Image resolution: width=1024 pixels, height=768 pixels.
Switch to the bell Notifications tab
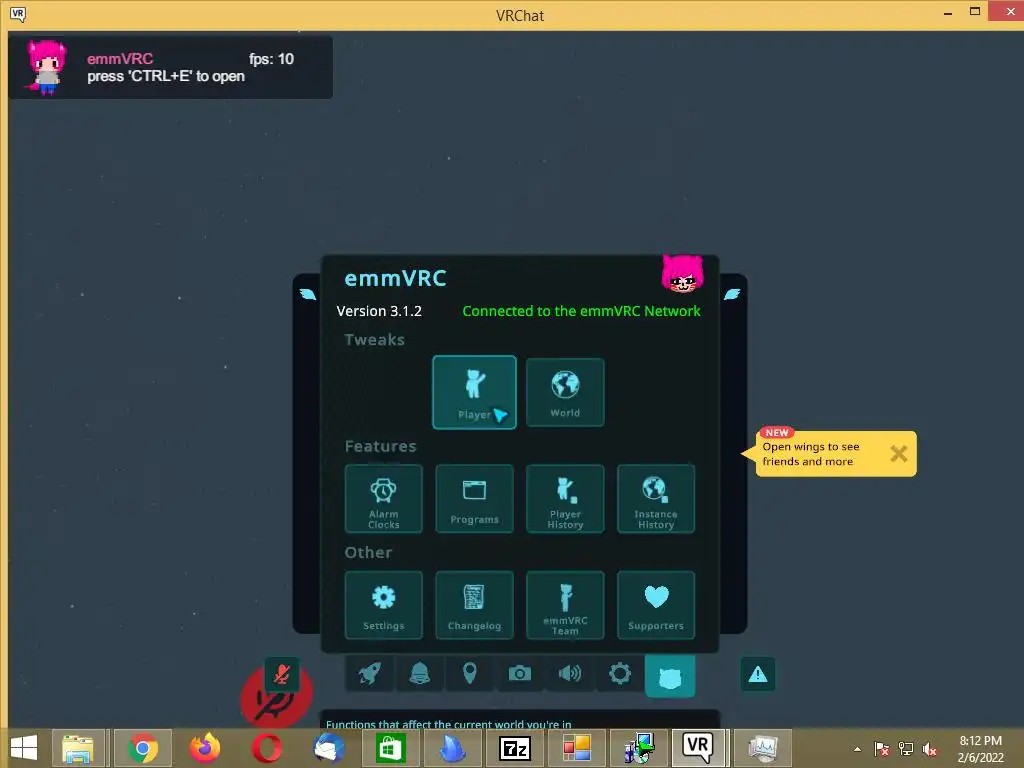[419, 673]
